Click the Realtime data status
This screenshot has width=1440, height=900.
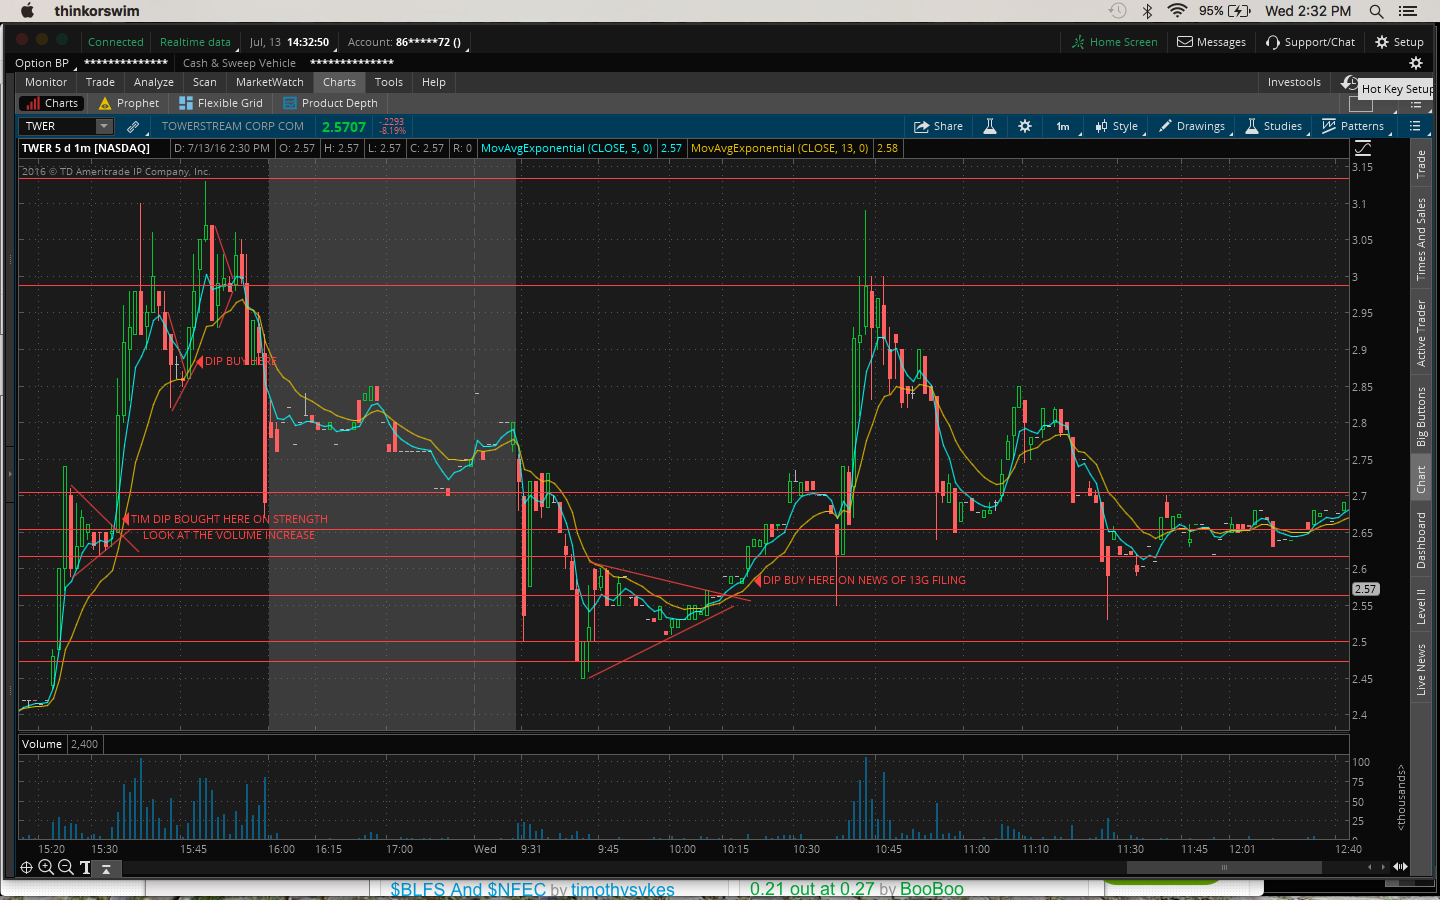click(195, 42)
